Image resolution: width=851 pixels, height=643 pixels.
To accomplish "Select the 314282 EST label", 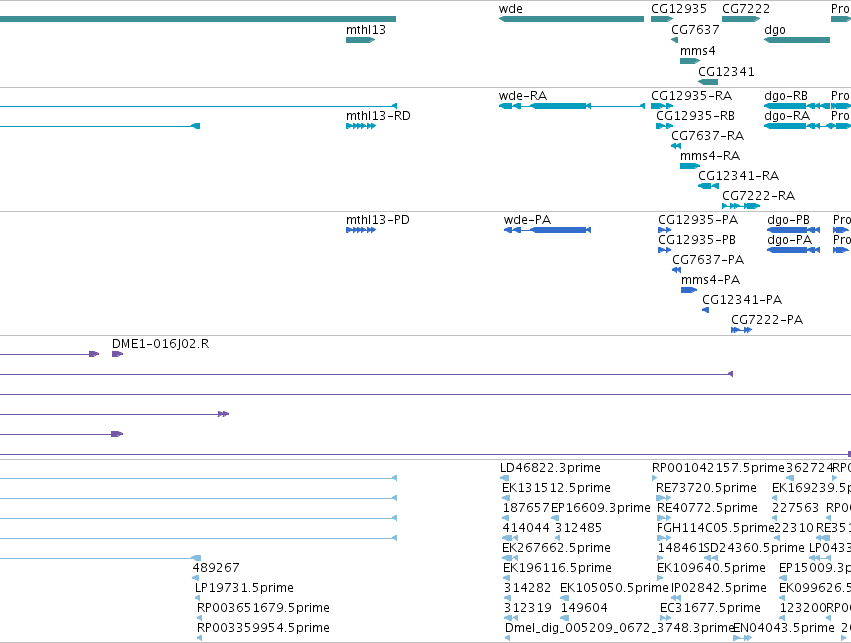I will (527, 588).
